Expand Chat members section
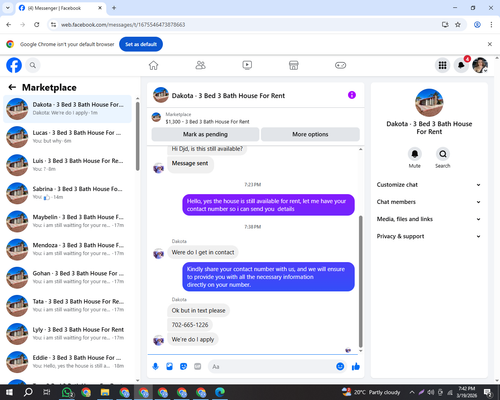The height and width of the screenshot is (400, 500). (429, 202)
